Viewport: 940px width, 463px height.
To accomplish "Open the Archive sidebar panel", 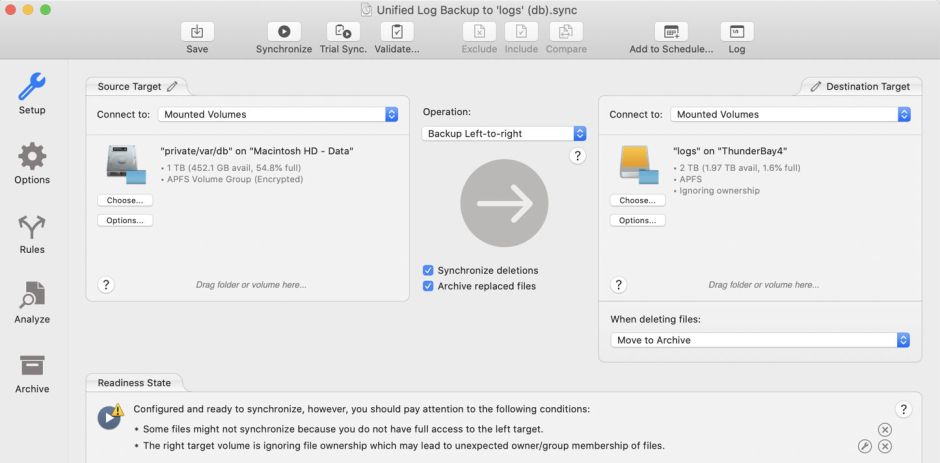I will [x=32, y=373].
